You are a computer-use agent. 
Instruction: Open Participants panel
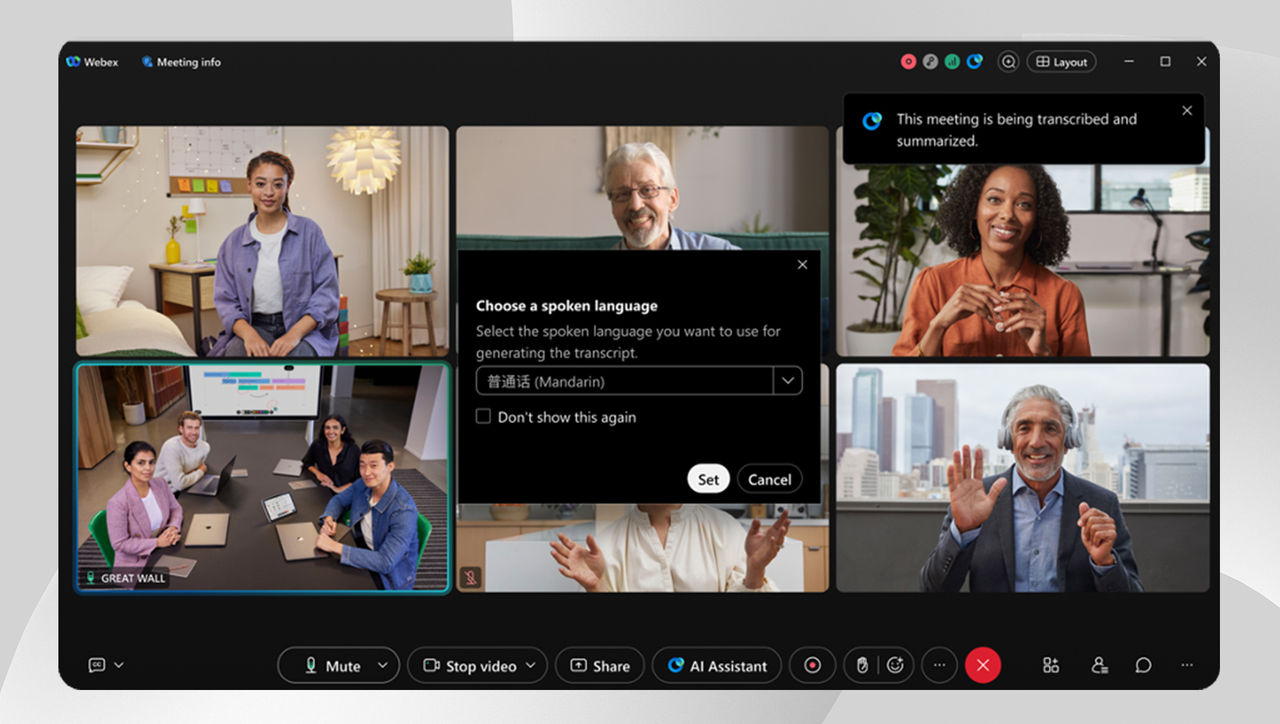(1100, 665)
